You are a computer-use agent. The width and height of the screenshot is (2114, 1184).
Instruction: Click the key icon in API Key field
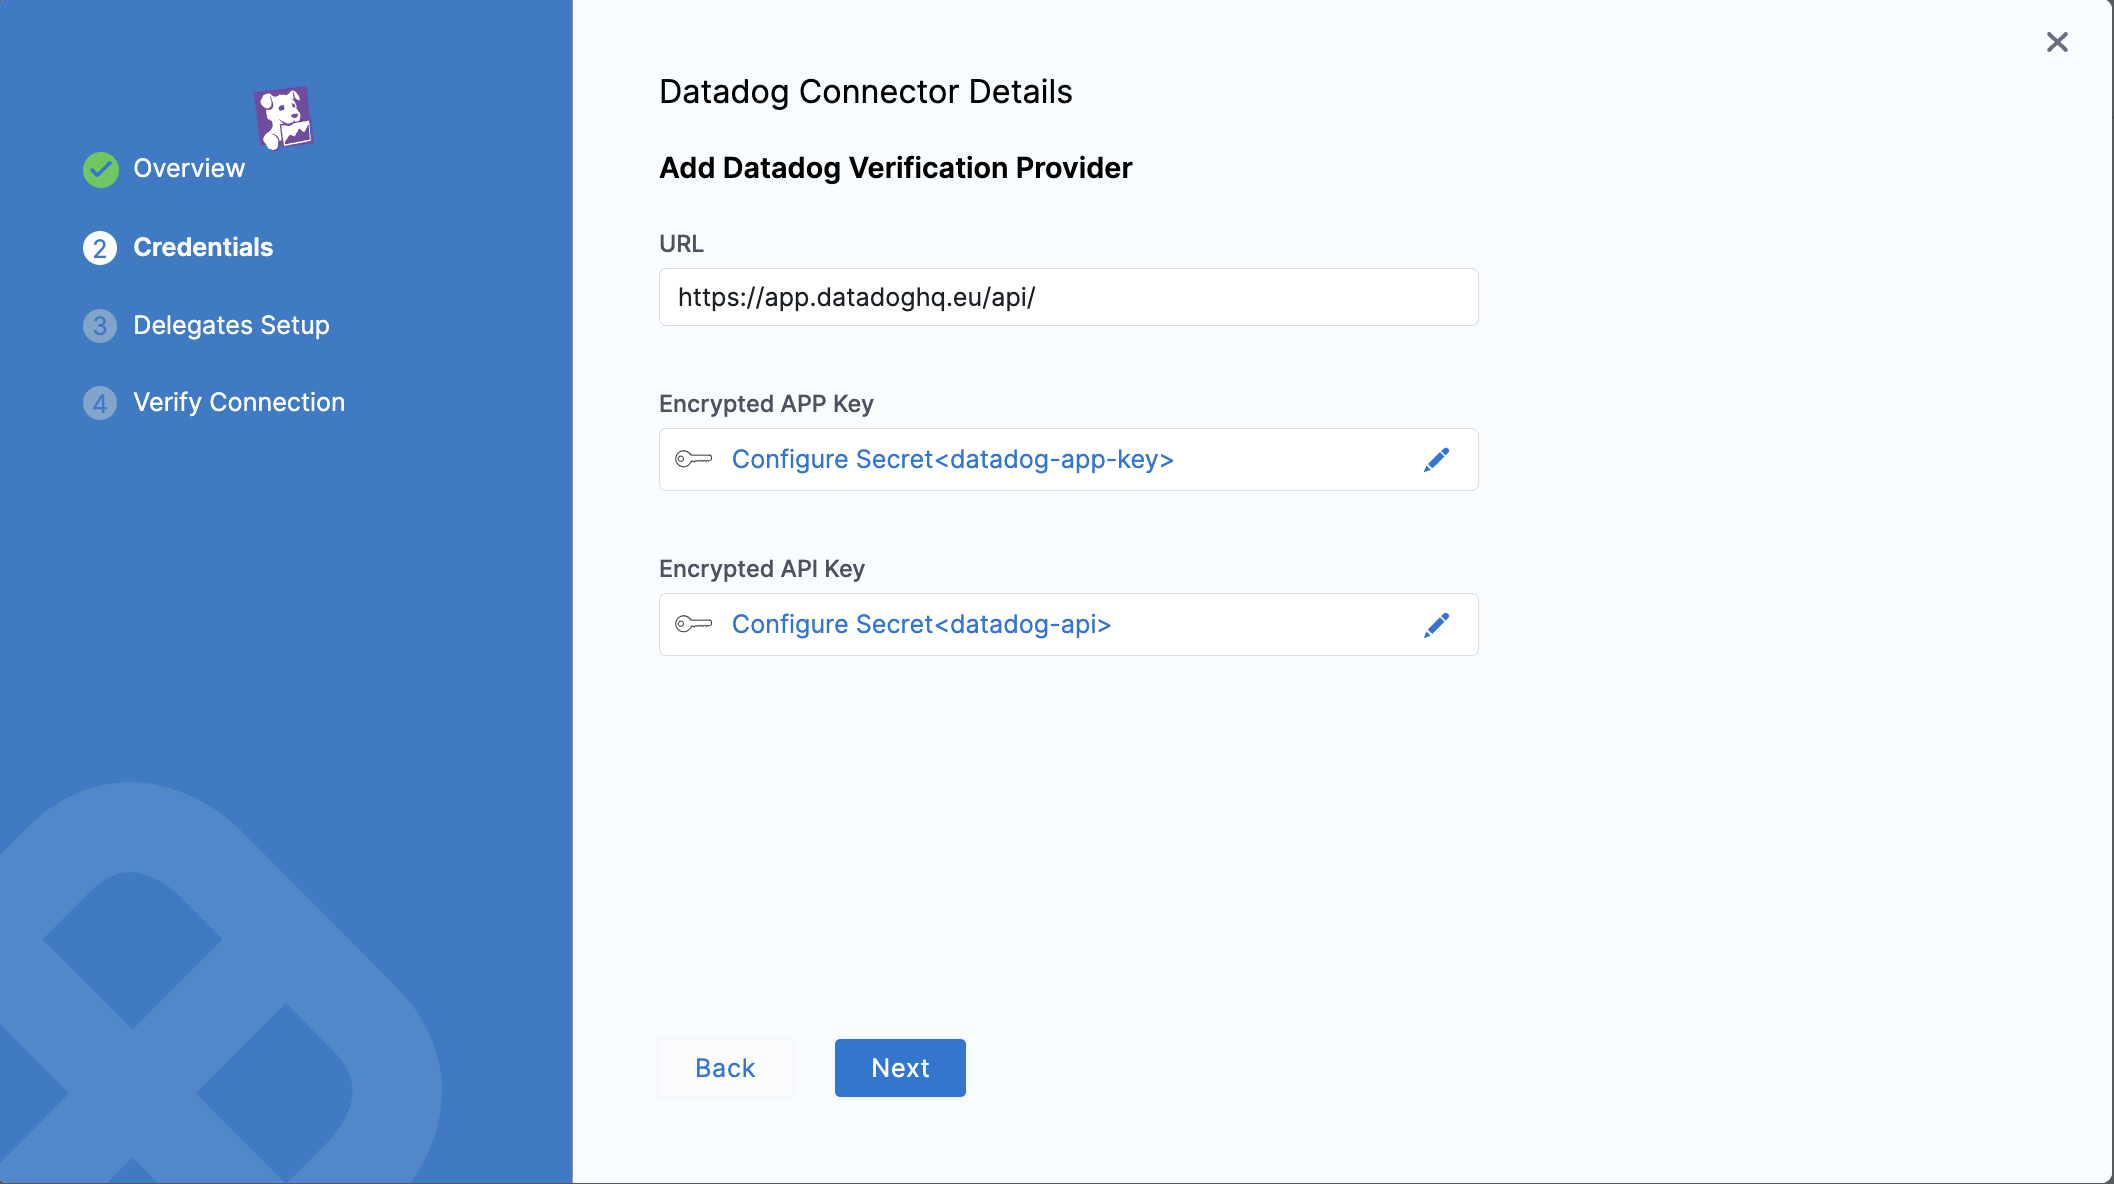[x=693, y=624]
